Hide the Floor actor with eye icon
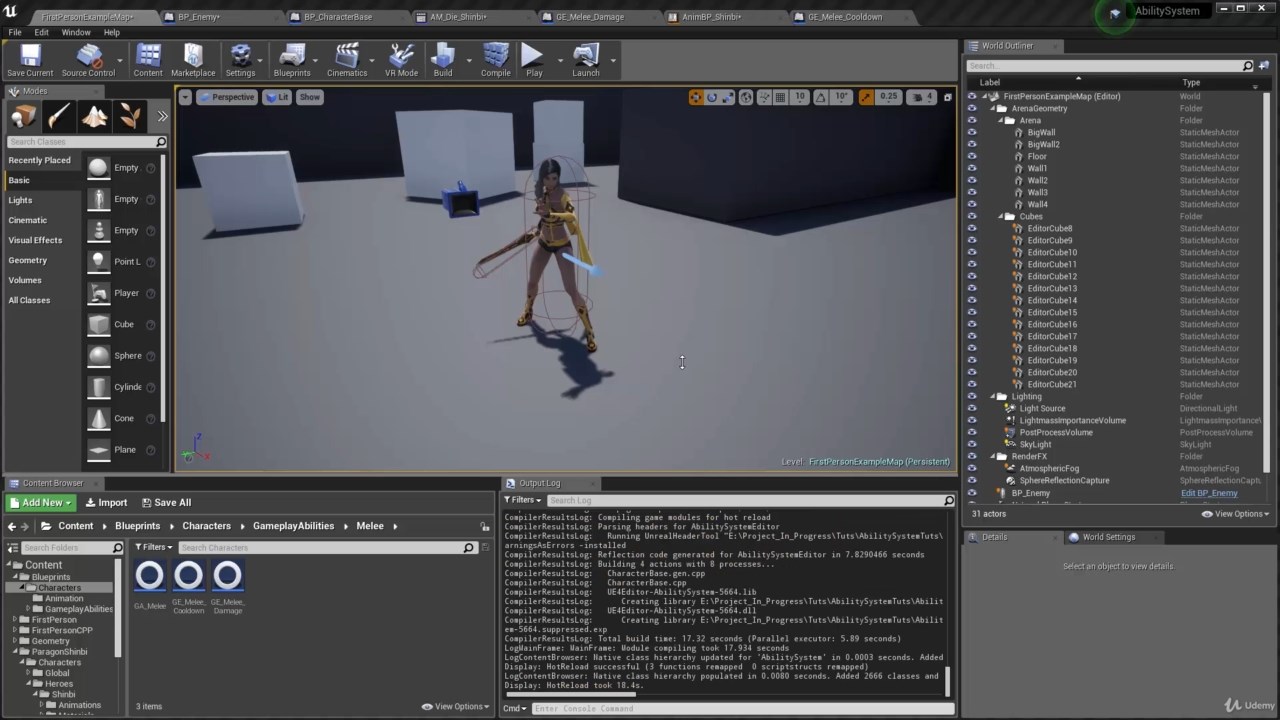The image size is (1280, 720). 972,156
